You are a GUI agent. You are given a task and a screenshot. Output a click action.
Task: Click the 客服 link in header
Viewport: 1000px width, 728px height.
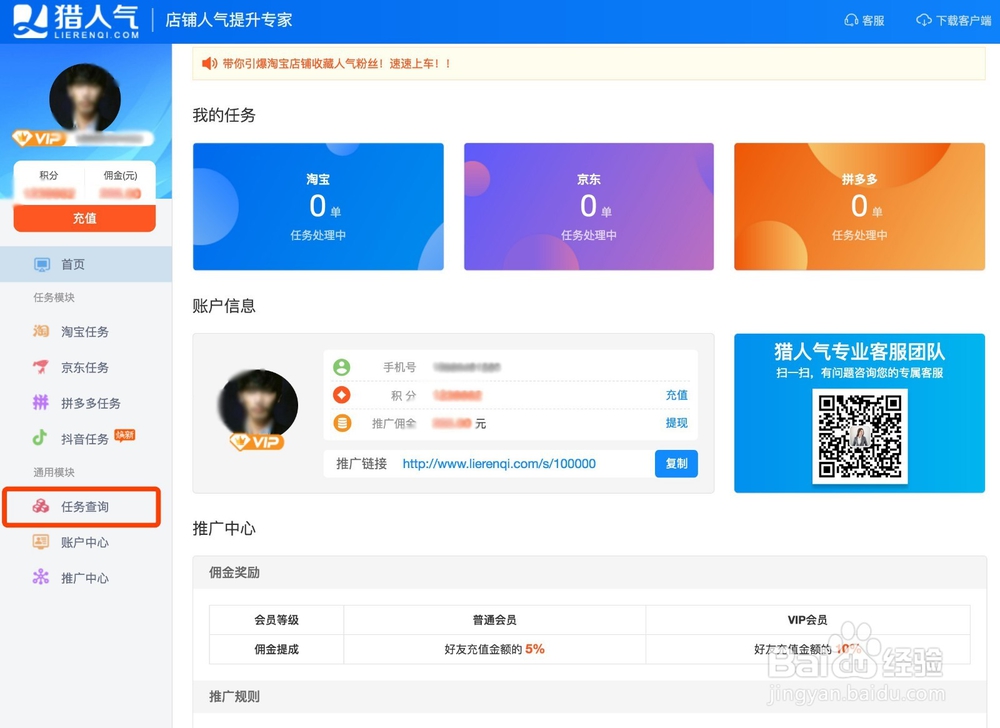864,20
